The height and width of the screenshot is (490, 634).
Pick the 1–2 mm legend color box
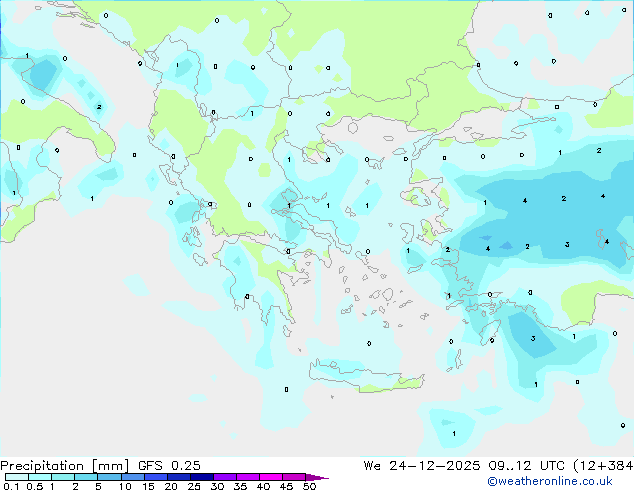pos(63,477)
